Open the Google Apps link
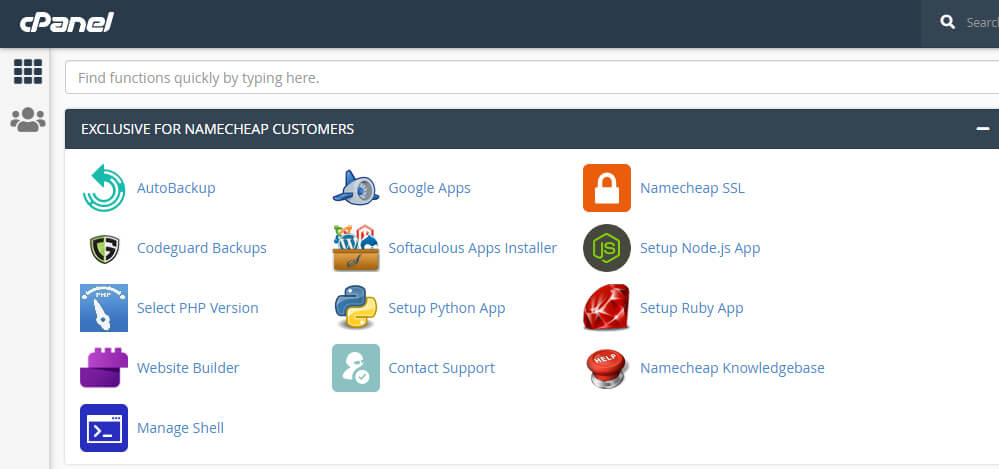 click(x=429, y=189)
